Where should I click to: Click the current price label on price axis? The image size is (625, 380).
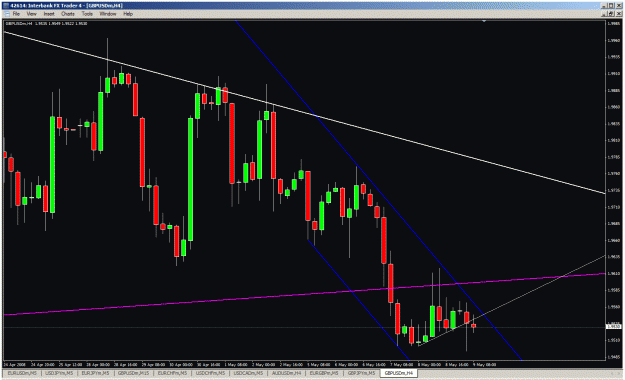point(613,327)
